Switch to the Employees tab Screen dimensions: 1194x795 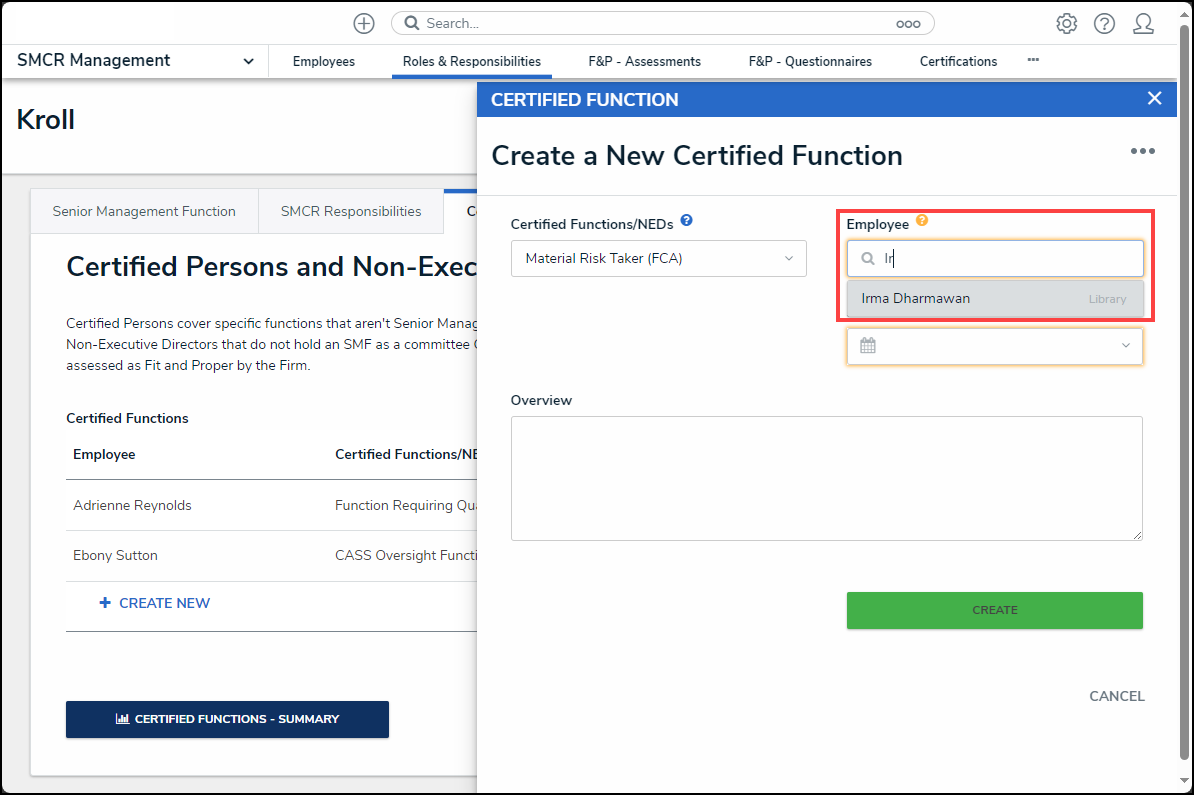click(323, 62)
